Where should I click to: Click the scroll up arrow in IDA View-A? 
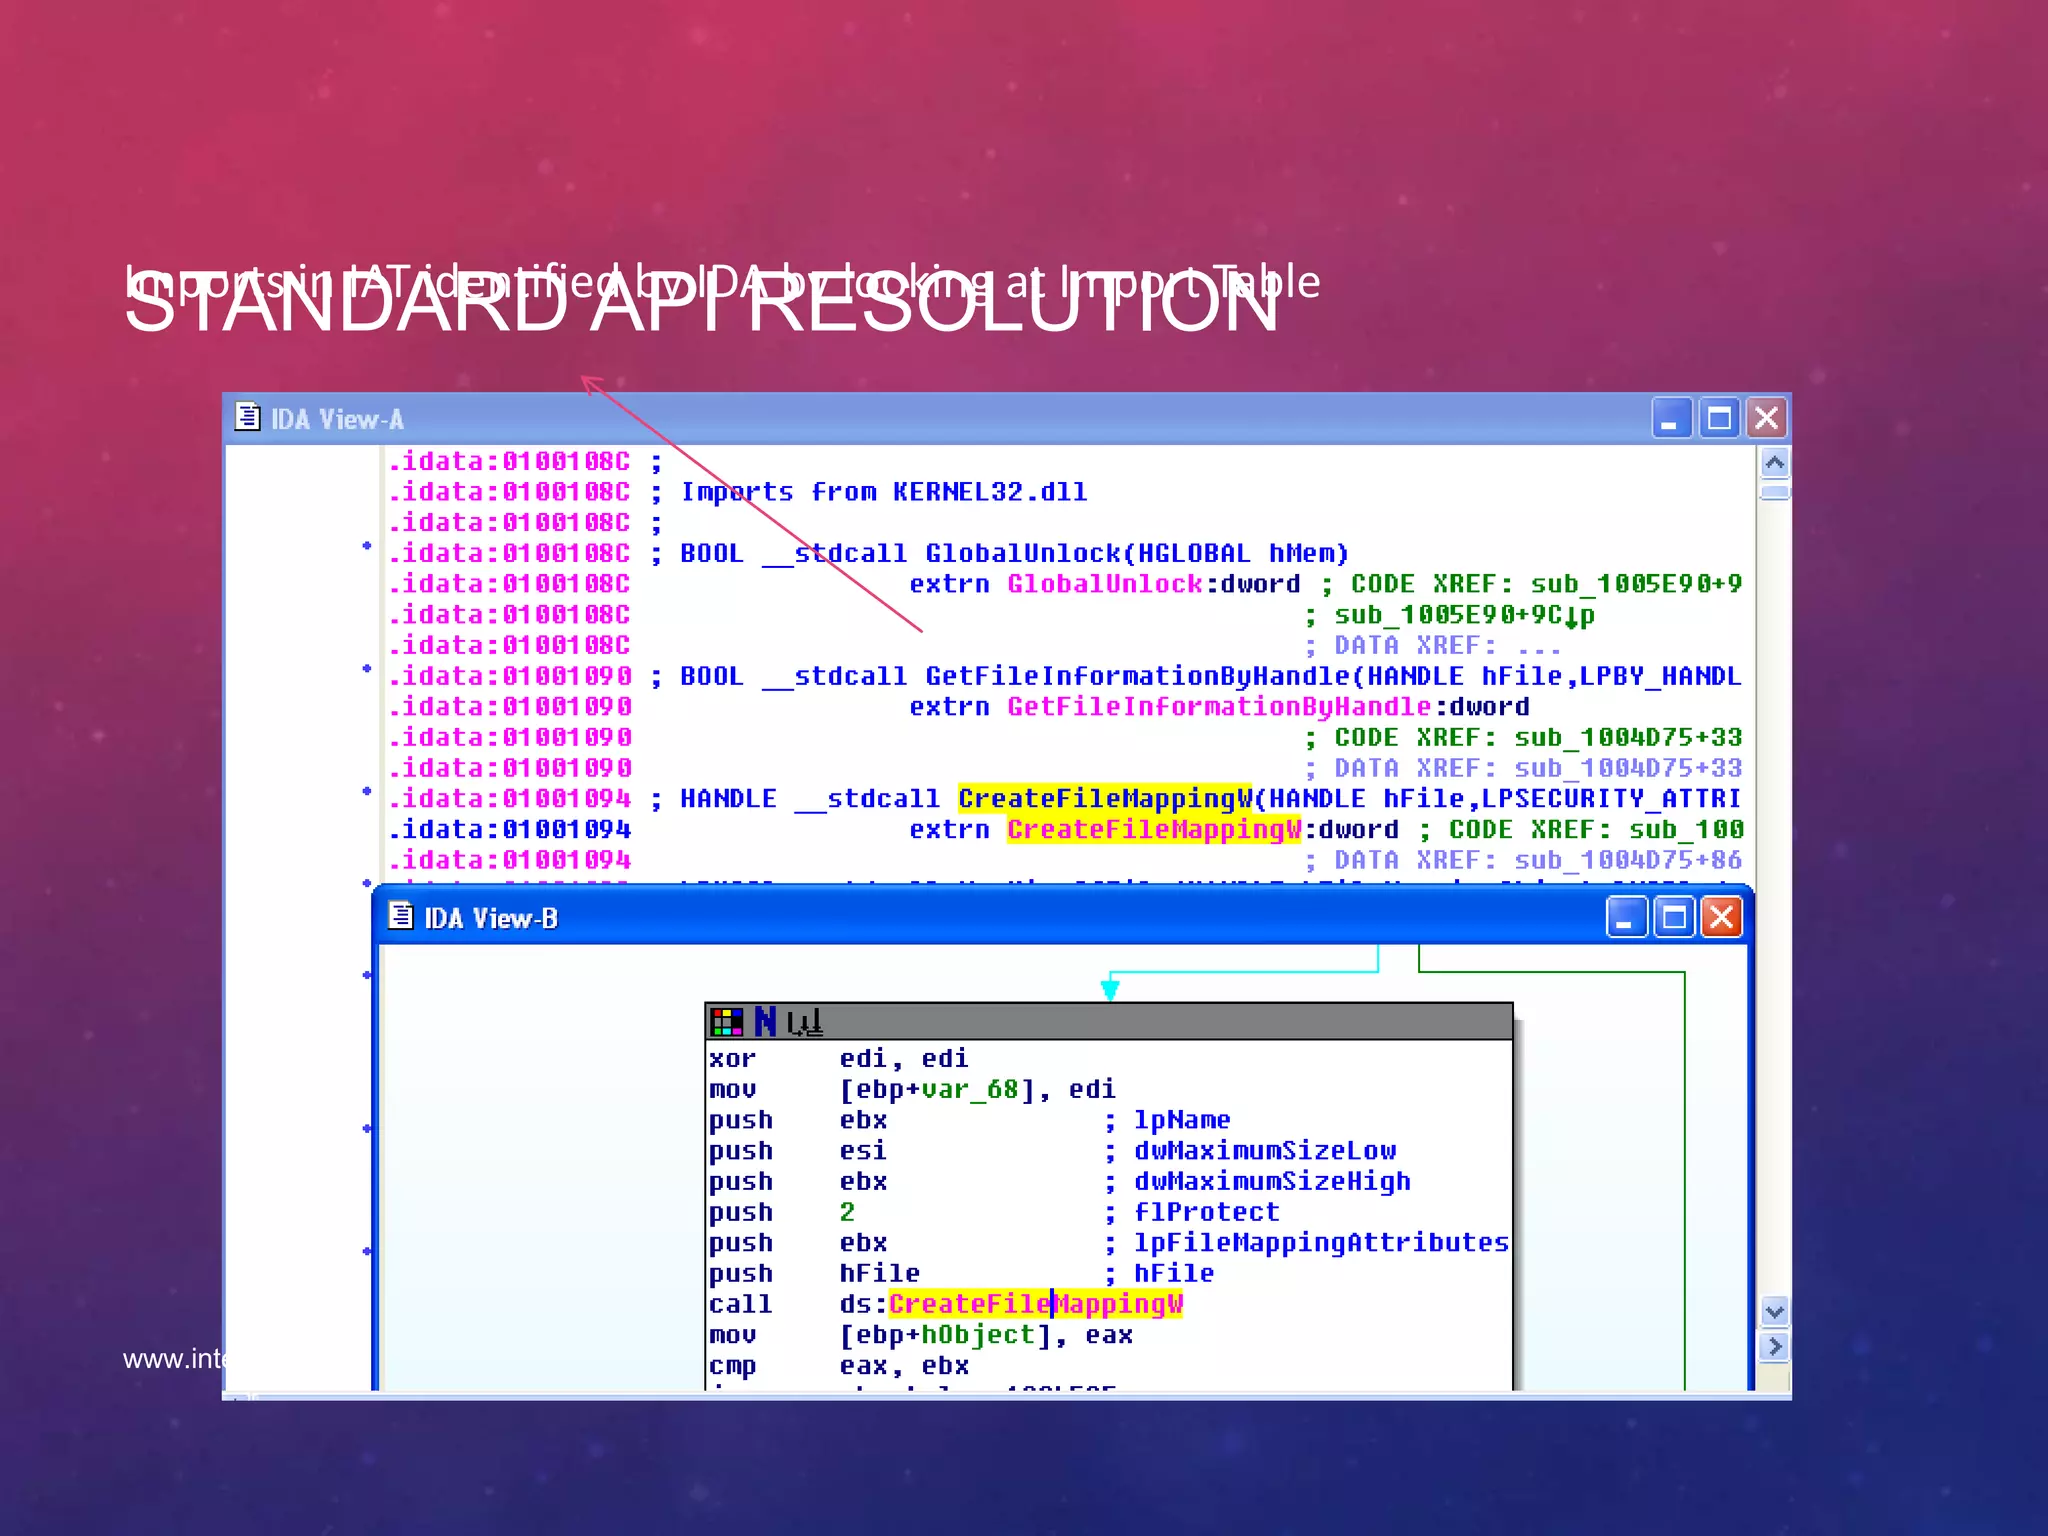pyautogui.click(x=1775, y=463)
